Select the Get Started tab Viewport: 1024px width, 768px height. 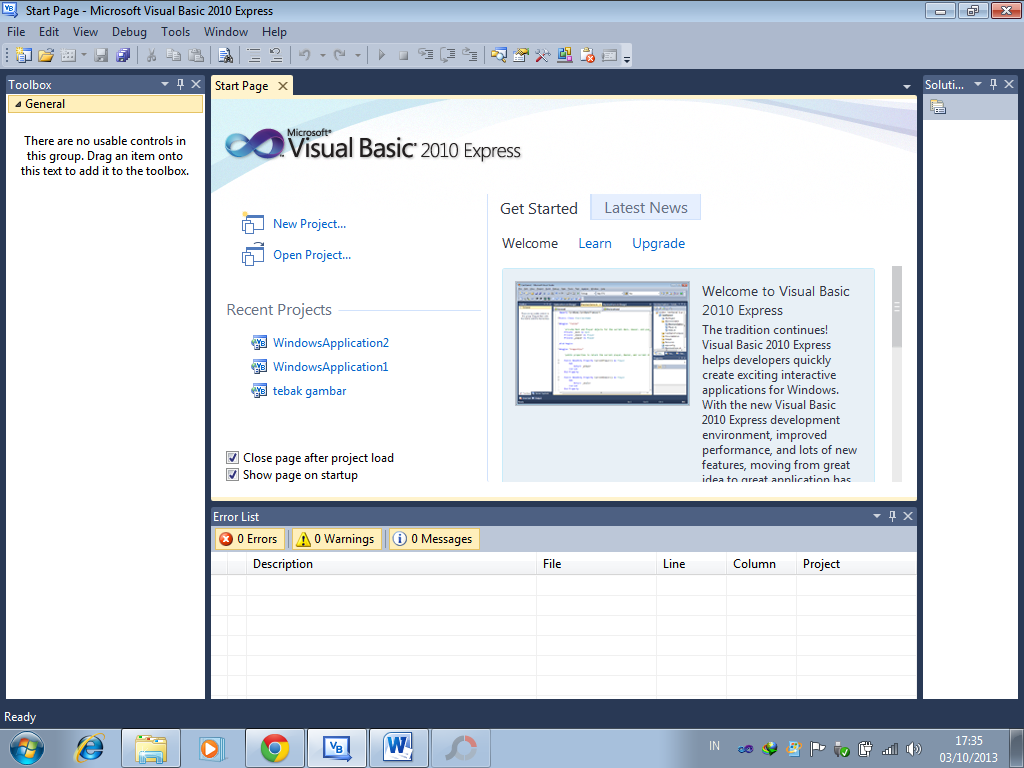[x=539, y=208]
